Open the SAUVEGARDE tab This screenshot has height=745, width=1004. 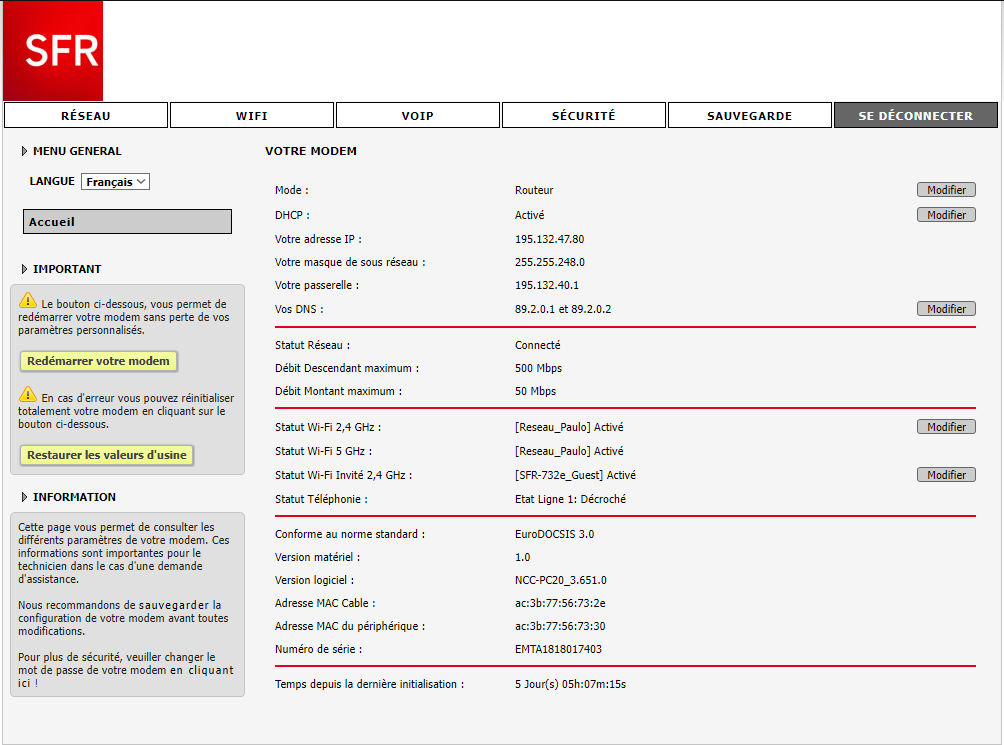pyautogui.click(x=750, y=116)
